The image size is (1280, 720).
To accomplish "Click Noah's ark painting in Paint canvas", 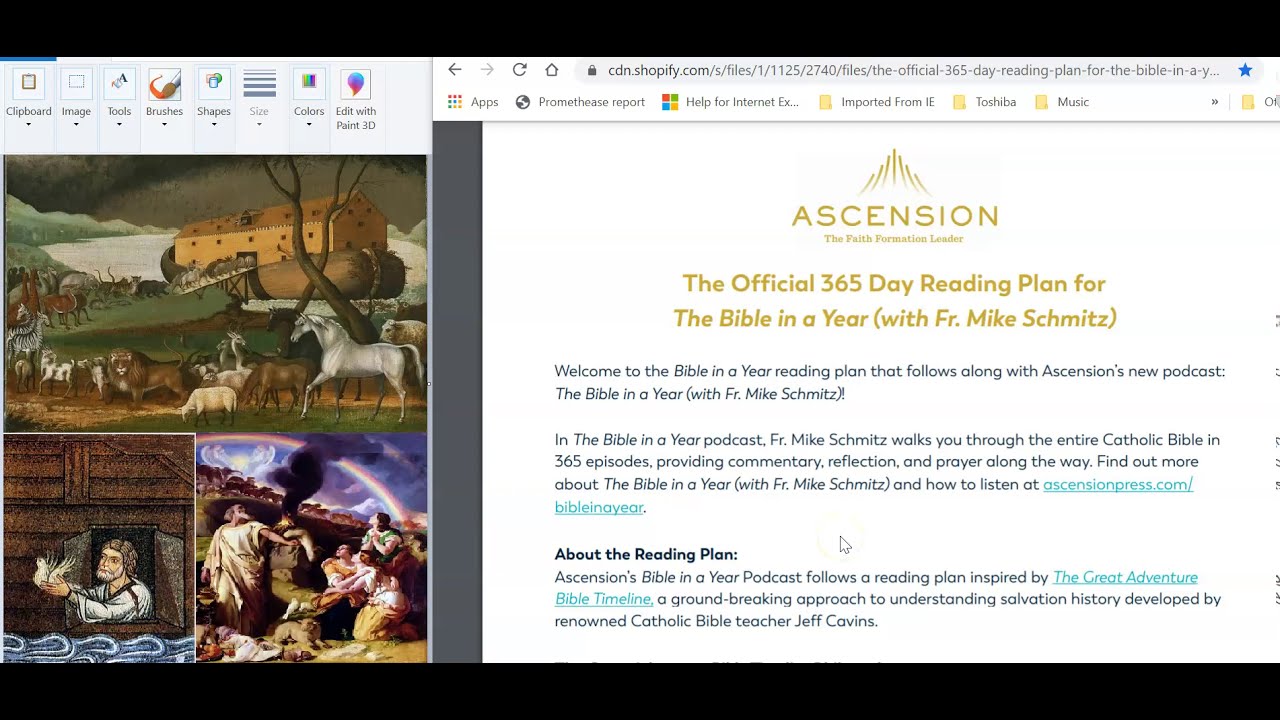I will [x=215, y=293].
